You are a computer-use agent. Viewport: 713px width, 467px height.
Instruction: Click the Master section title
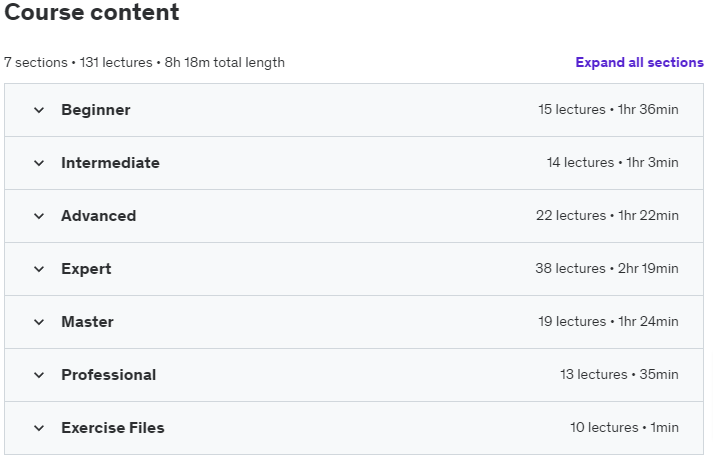pos(87,321)
